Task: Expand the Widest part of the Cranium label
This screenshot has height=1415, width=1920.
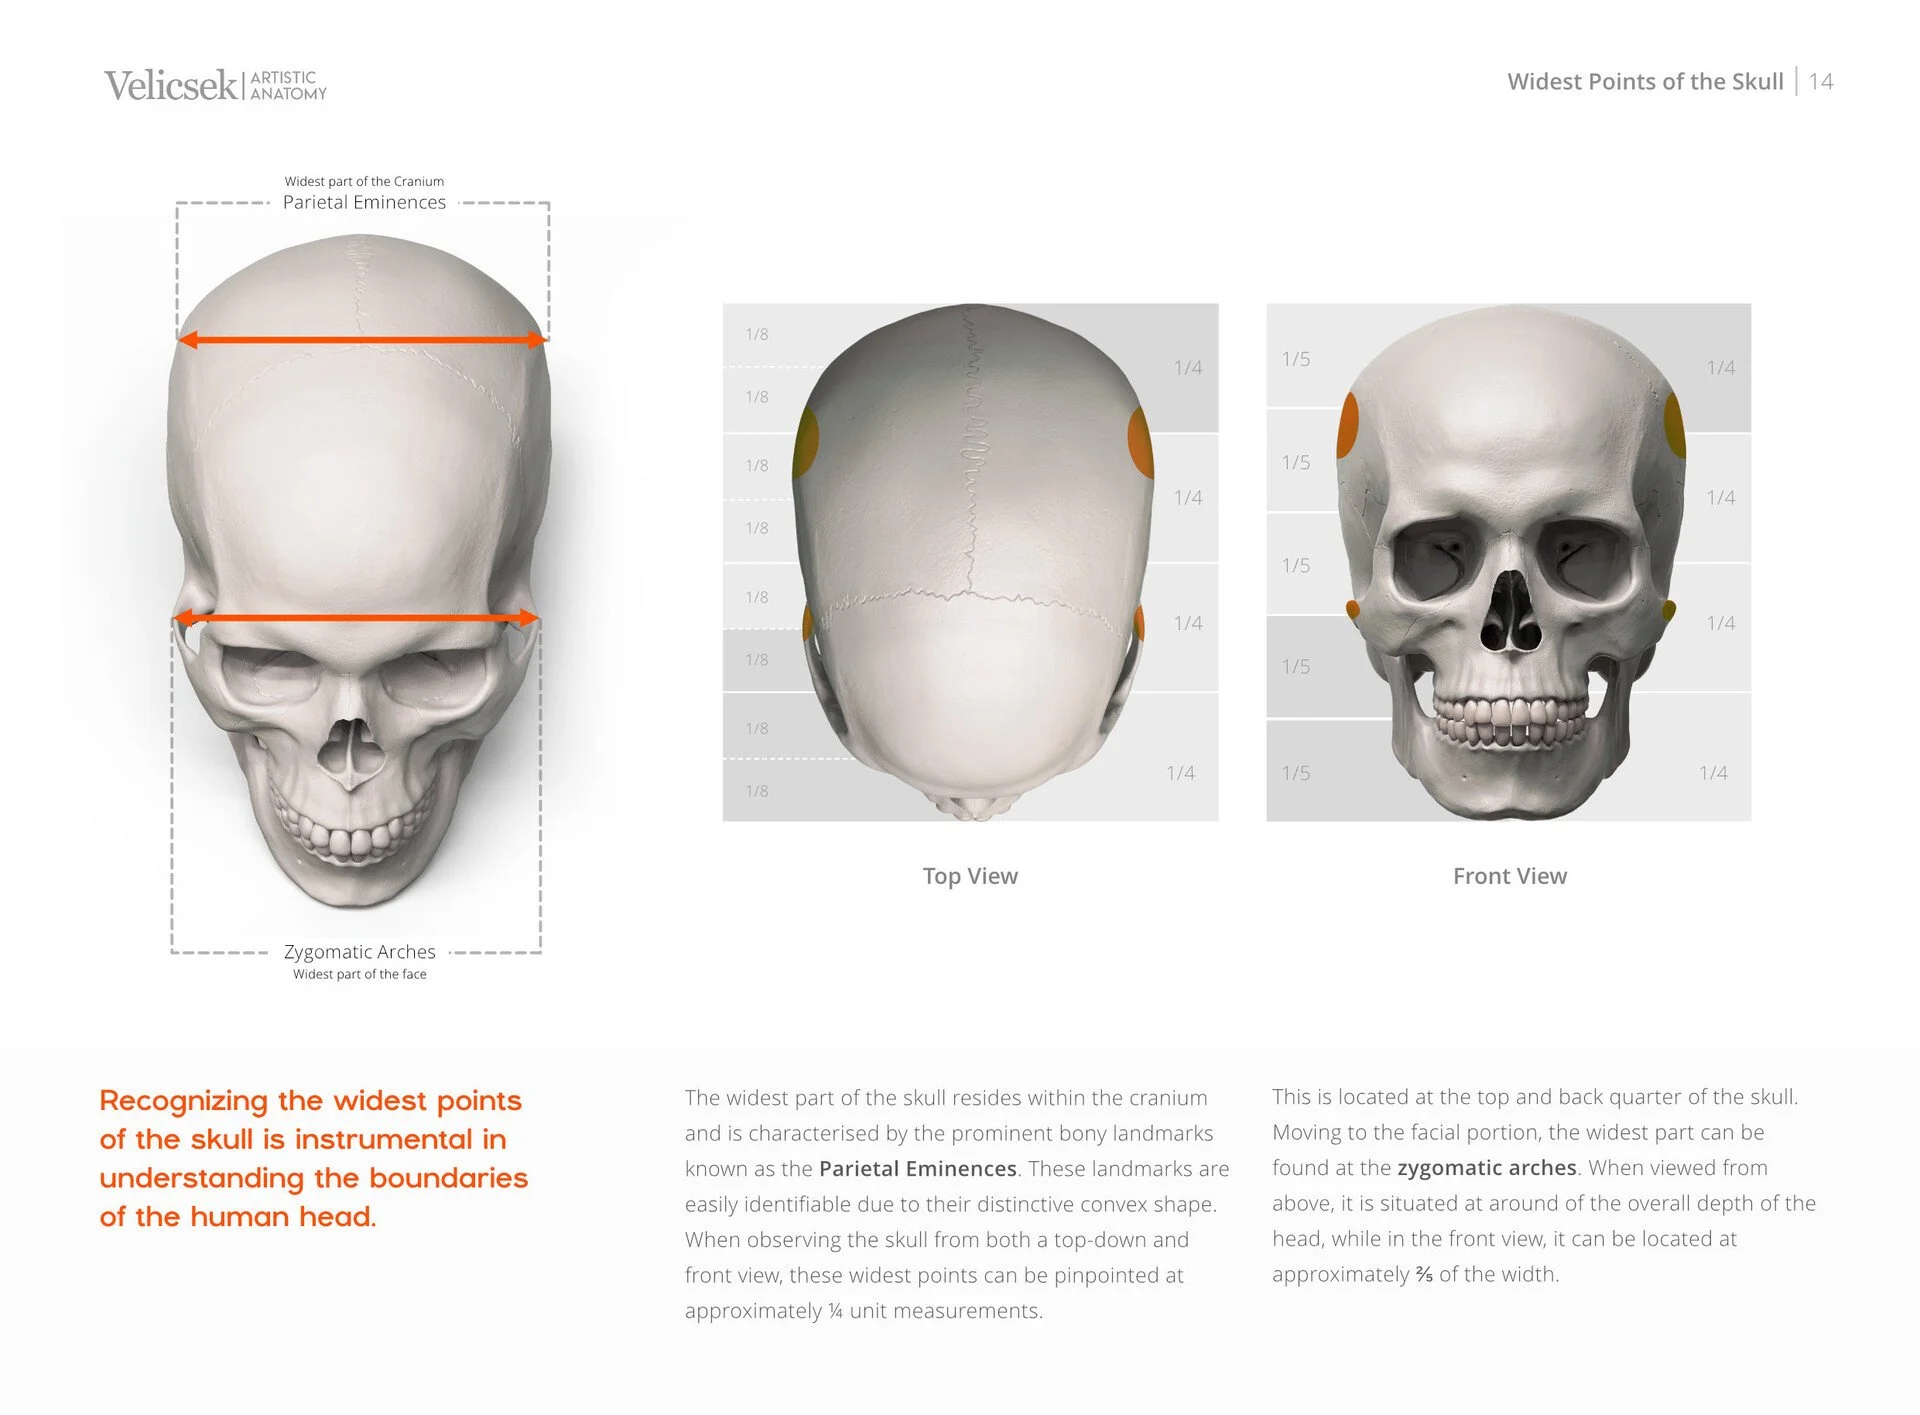Action: (364, 181)
